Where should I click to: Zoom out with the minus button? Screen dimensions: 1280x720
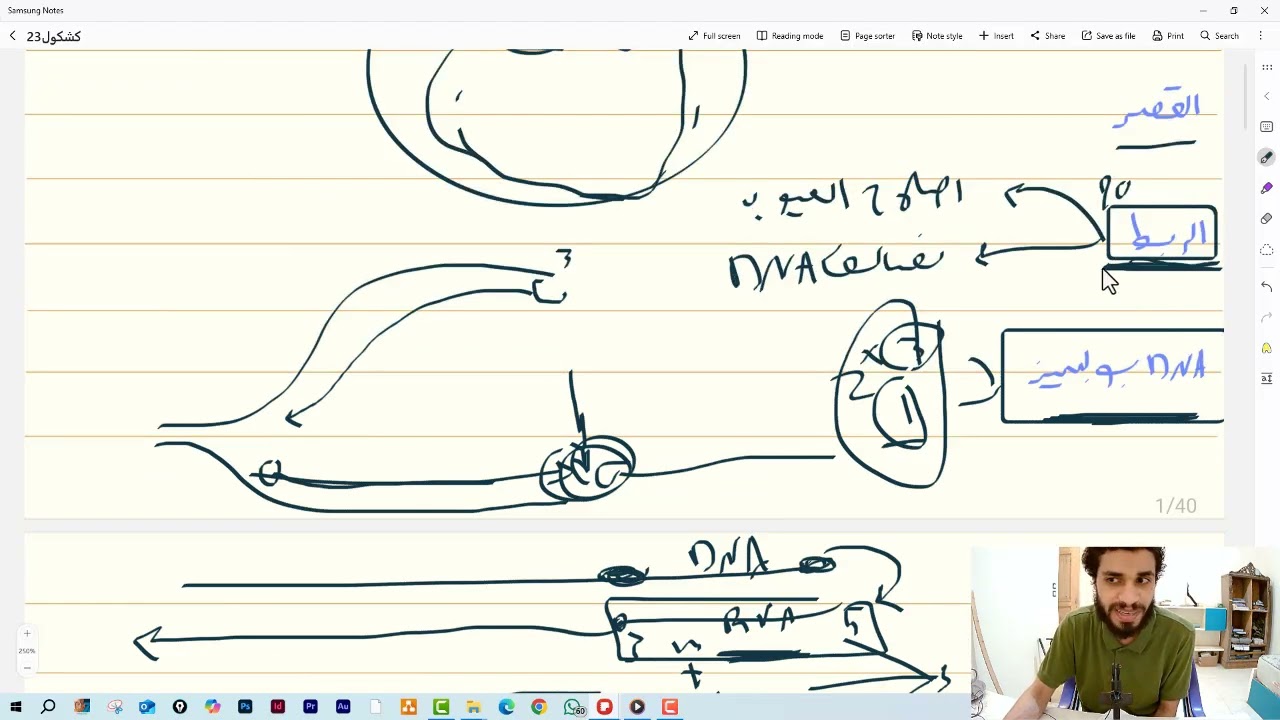(27, 668)
